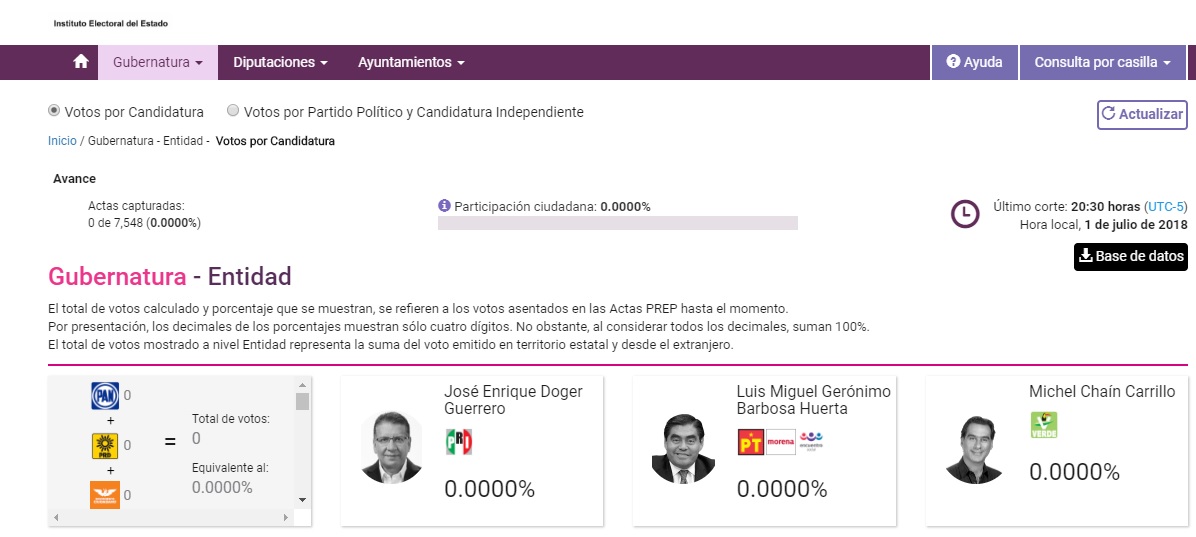
Task: Click the home icon in navigation bar
Action: click(x=81, y=62)
